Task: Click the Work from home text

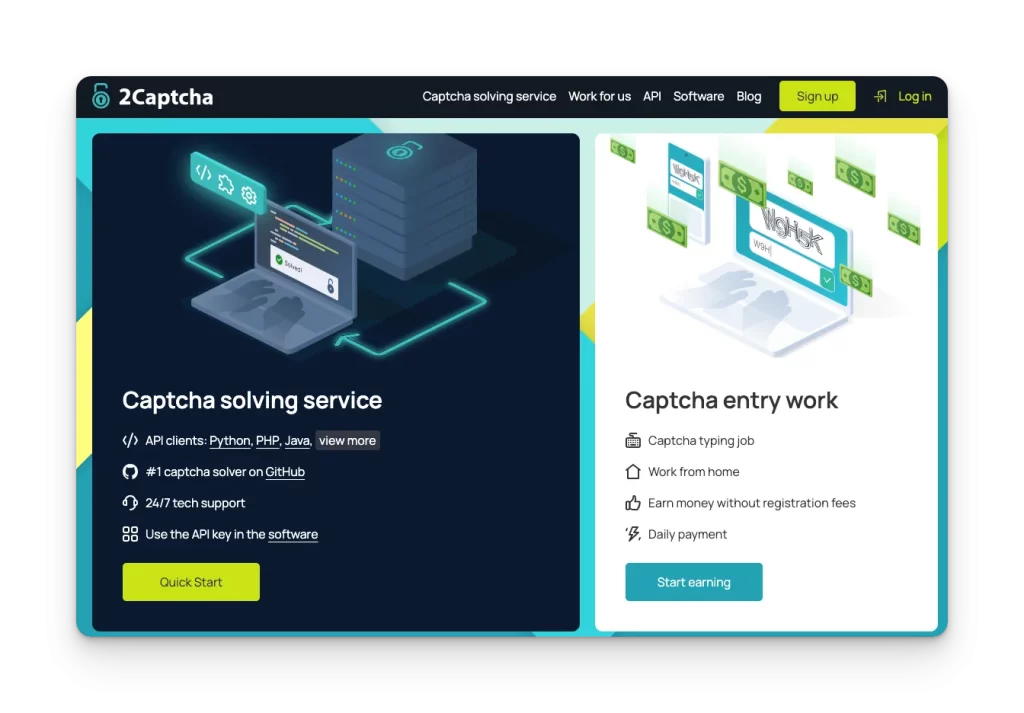Action: [x=694, y=471]
